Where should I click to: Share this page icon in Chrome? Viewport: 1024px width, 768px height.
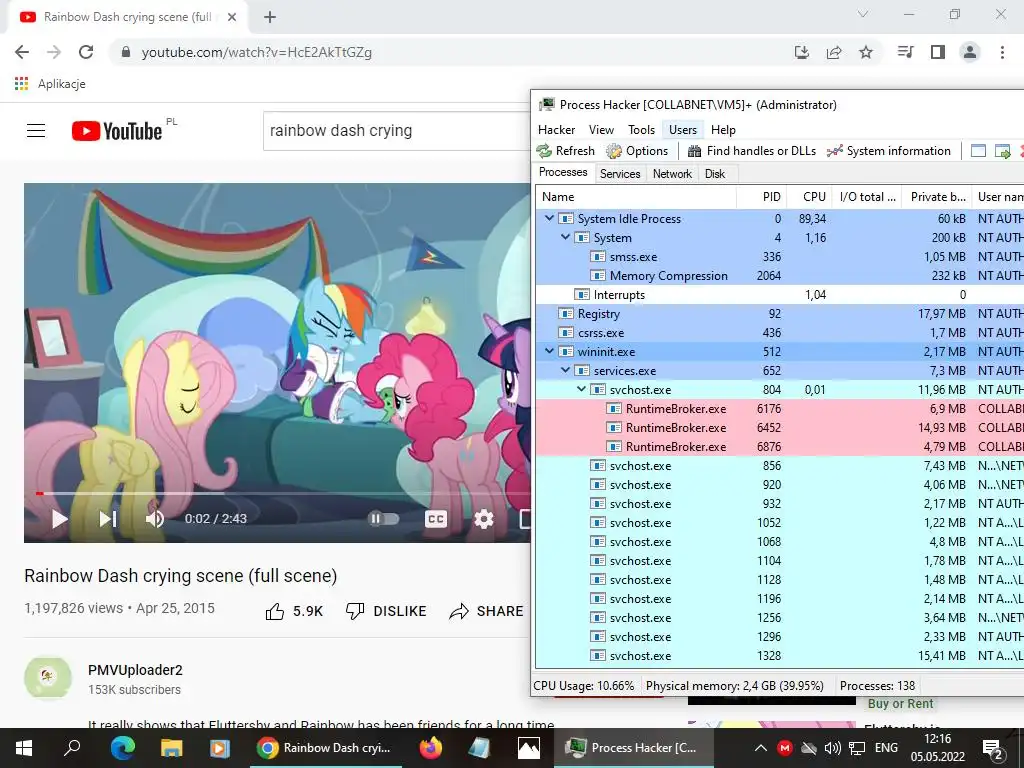[x=834, y=52]
